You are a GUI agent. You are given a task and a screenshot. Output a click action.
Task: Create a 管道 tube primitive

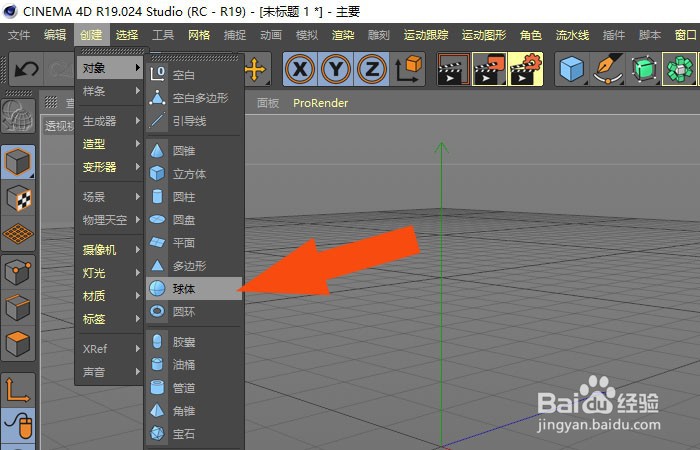pos(194,388)
